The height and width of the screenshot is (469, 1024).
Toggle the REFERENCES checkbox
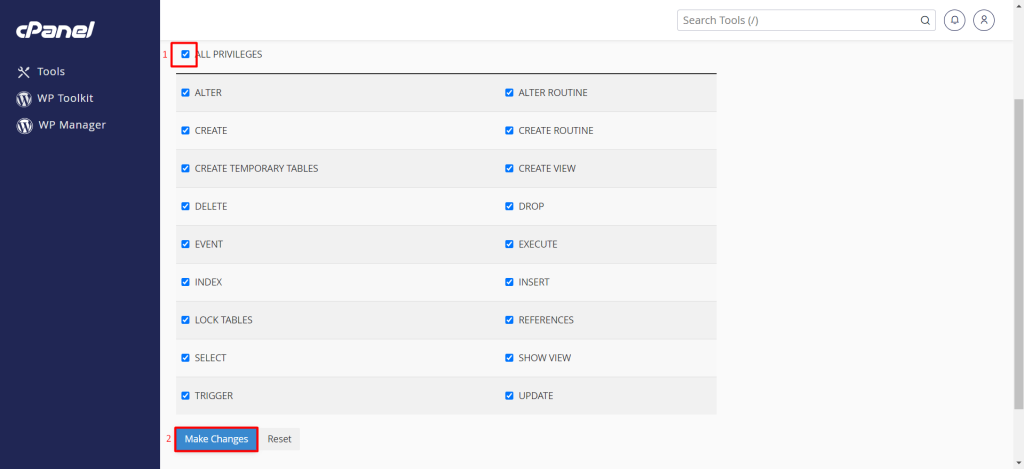tap(509, 320)
